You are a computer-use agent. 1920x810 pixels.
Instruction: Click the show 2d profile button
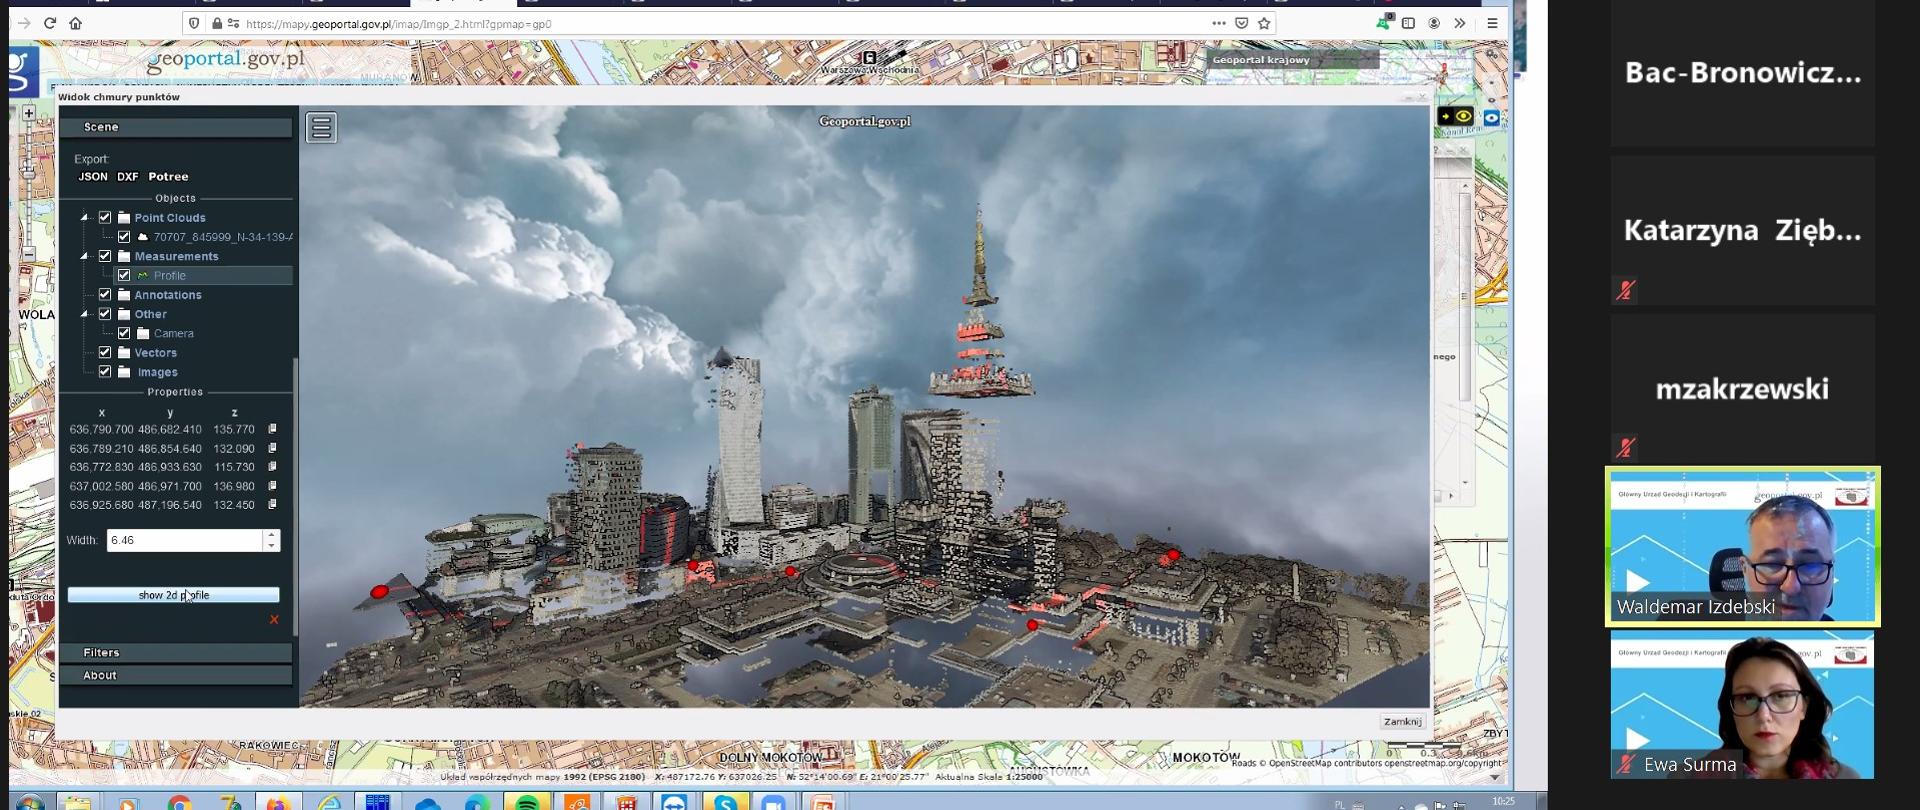(173, 595)
